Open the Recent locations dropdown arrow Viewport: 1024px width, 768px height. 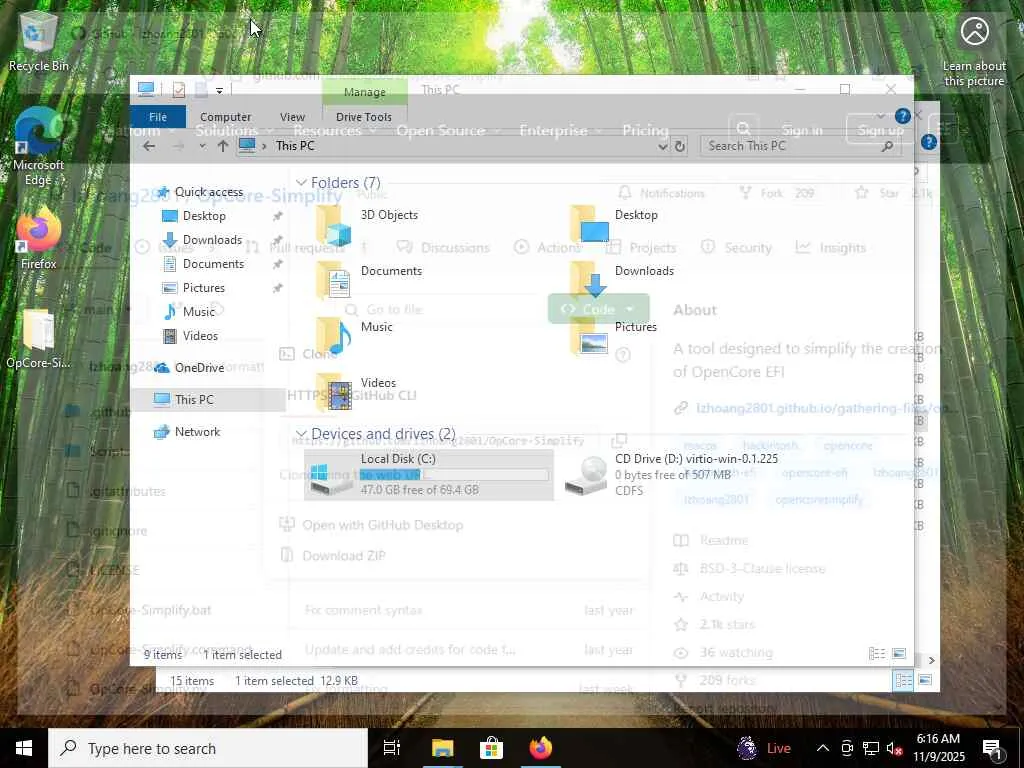(202, 146)
